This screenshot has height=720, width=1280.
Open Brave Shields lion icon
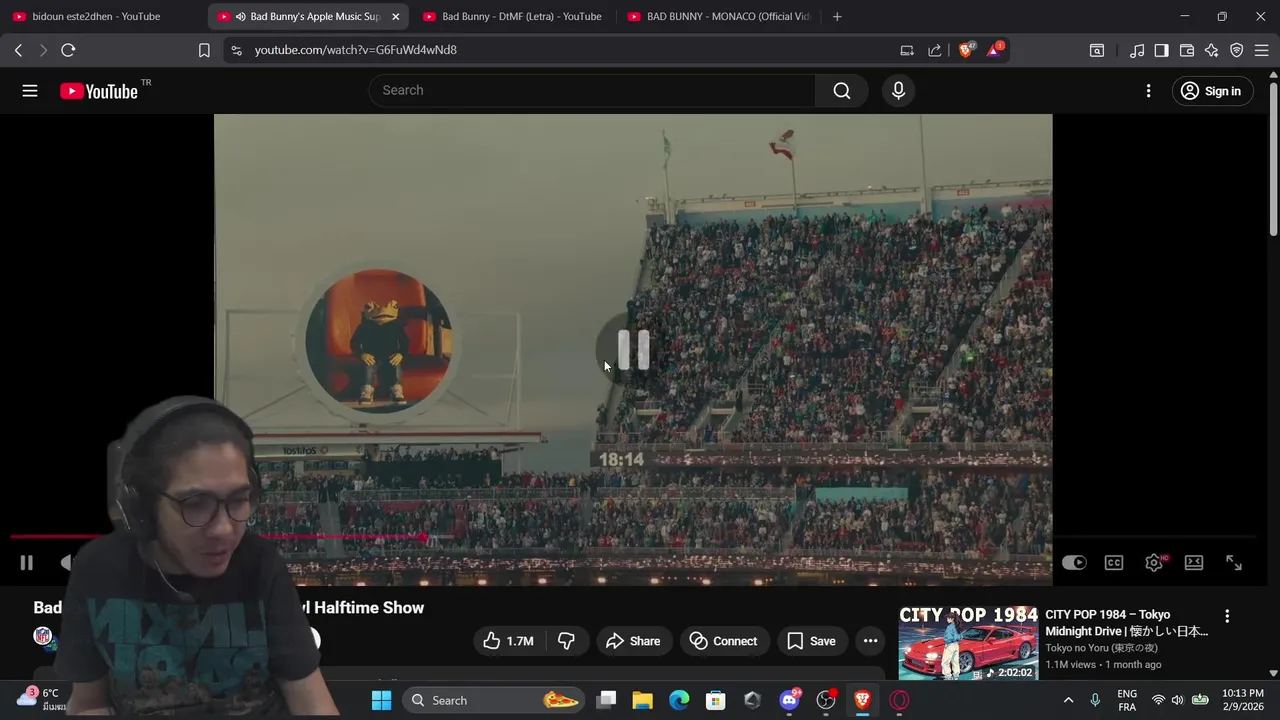pyautogui.click(x=966, y=50)
